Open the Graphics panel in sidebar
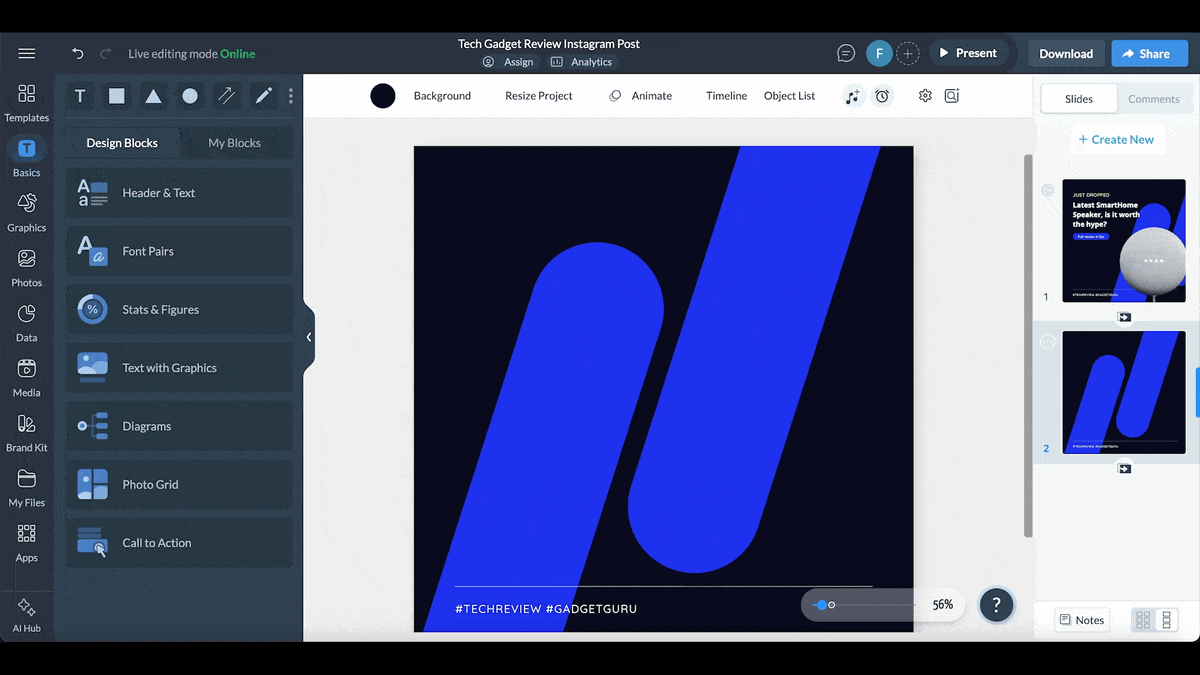This screenshot has height=675, width=1200. [27, 212]
